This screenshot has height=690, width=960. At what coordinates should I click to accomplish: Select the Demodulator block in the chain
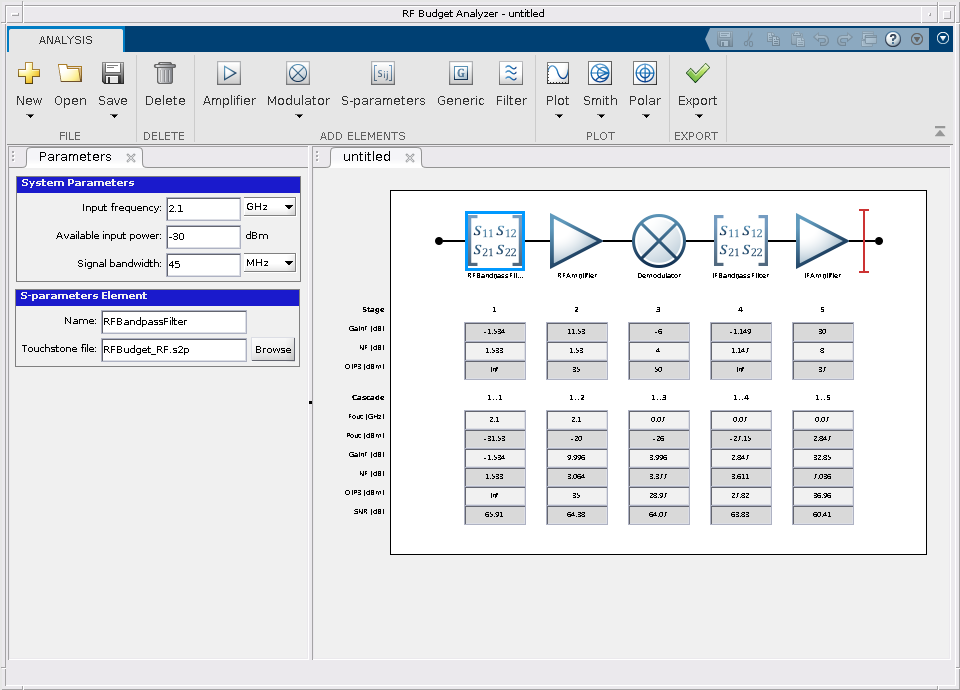pos(659,241)
